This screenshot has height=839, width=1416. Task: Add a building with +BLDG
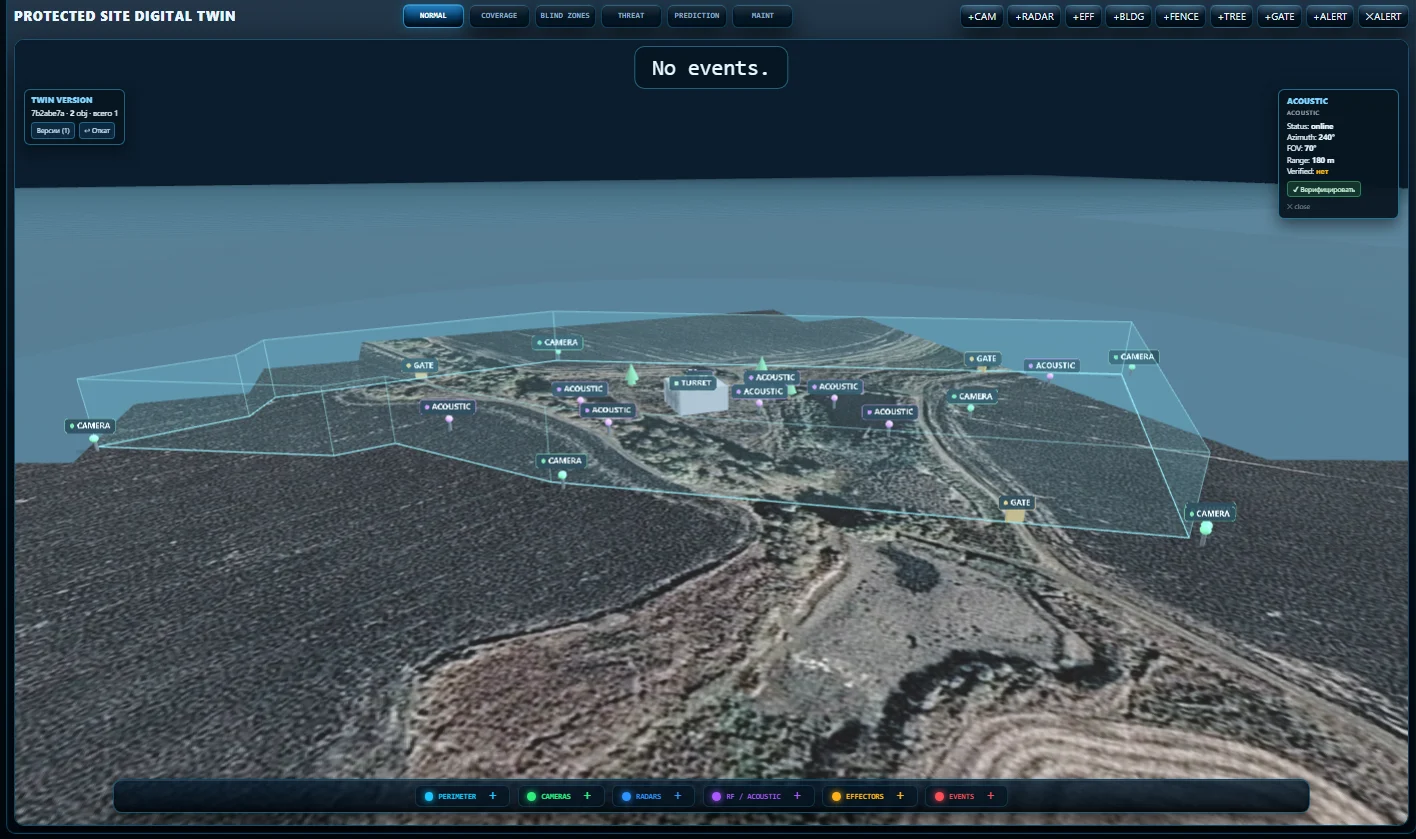(1128, 16)
